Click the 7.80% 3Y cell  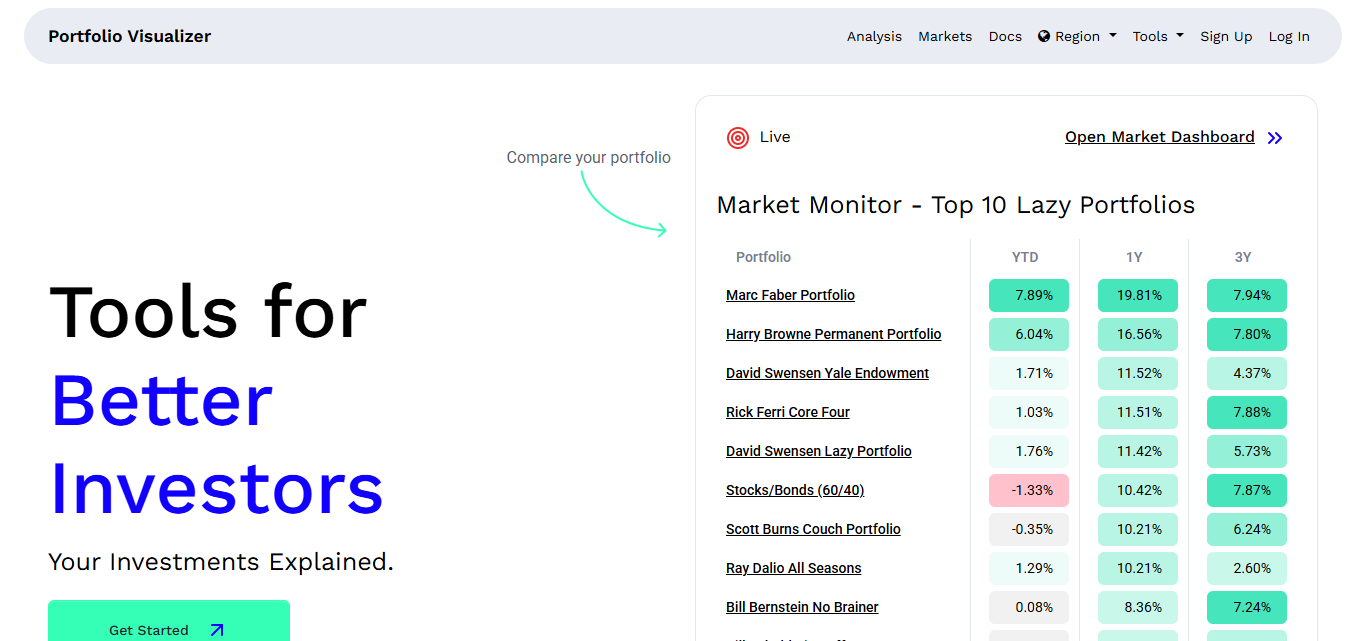(1247, 334)
